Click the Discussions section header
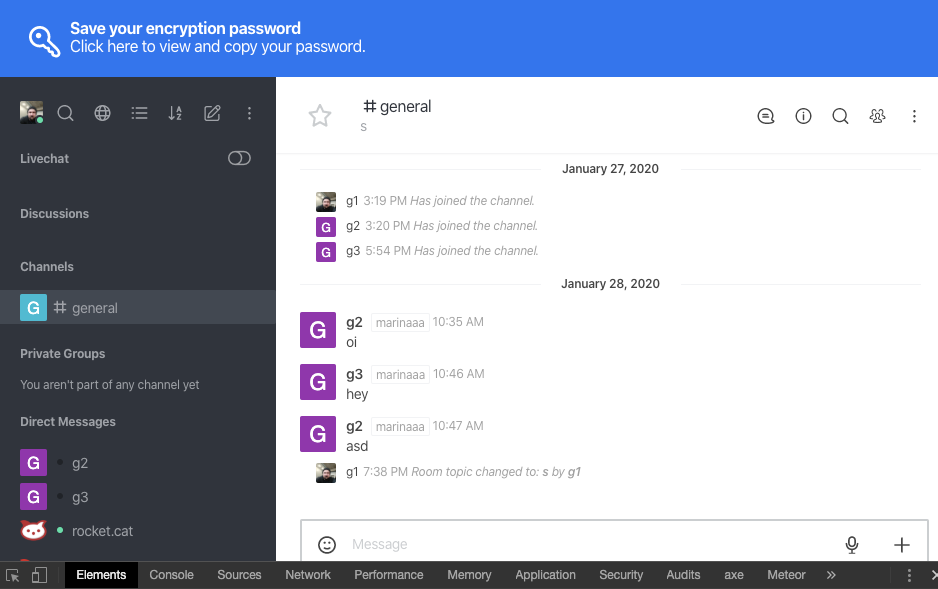This screenshot has height=589, width=938. click(x=54, y=213)
